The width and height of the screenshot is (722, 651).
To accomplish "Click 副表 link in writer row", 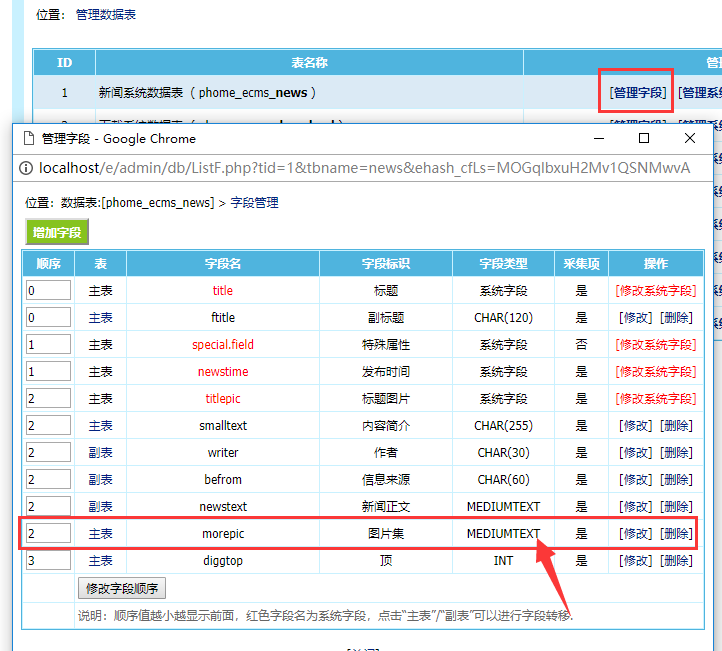I will point(100,453).
